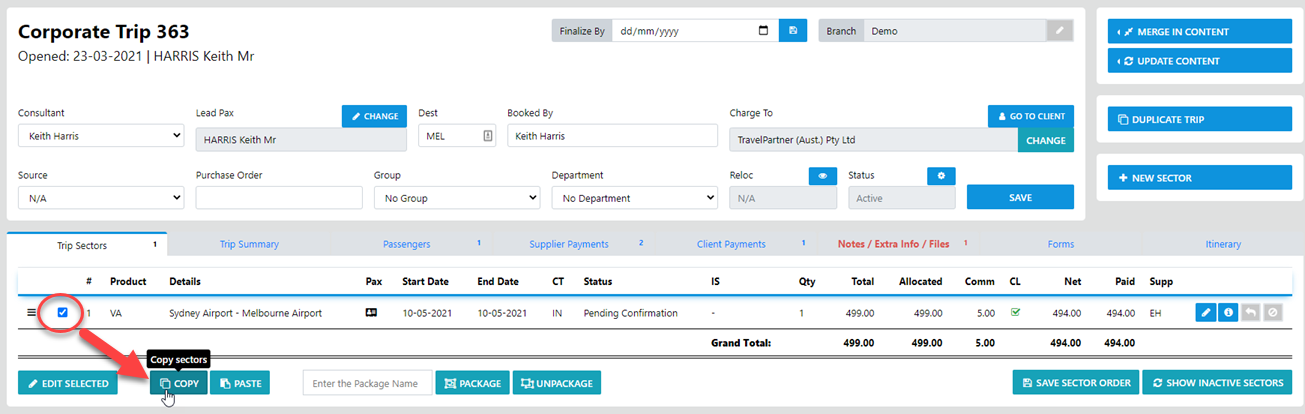Click the drag handle on sector row 1
This screenshot has width=1305, height=414.
(29, 313)
